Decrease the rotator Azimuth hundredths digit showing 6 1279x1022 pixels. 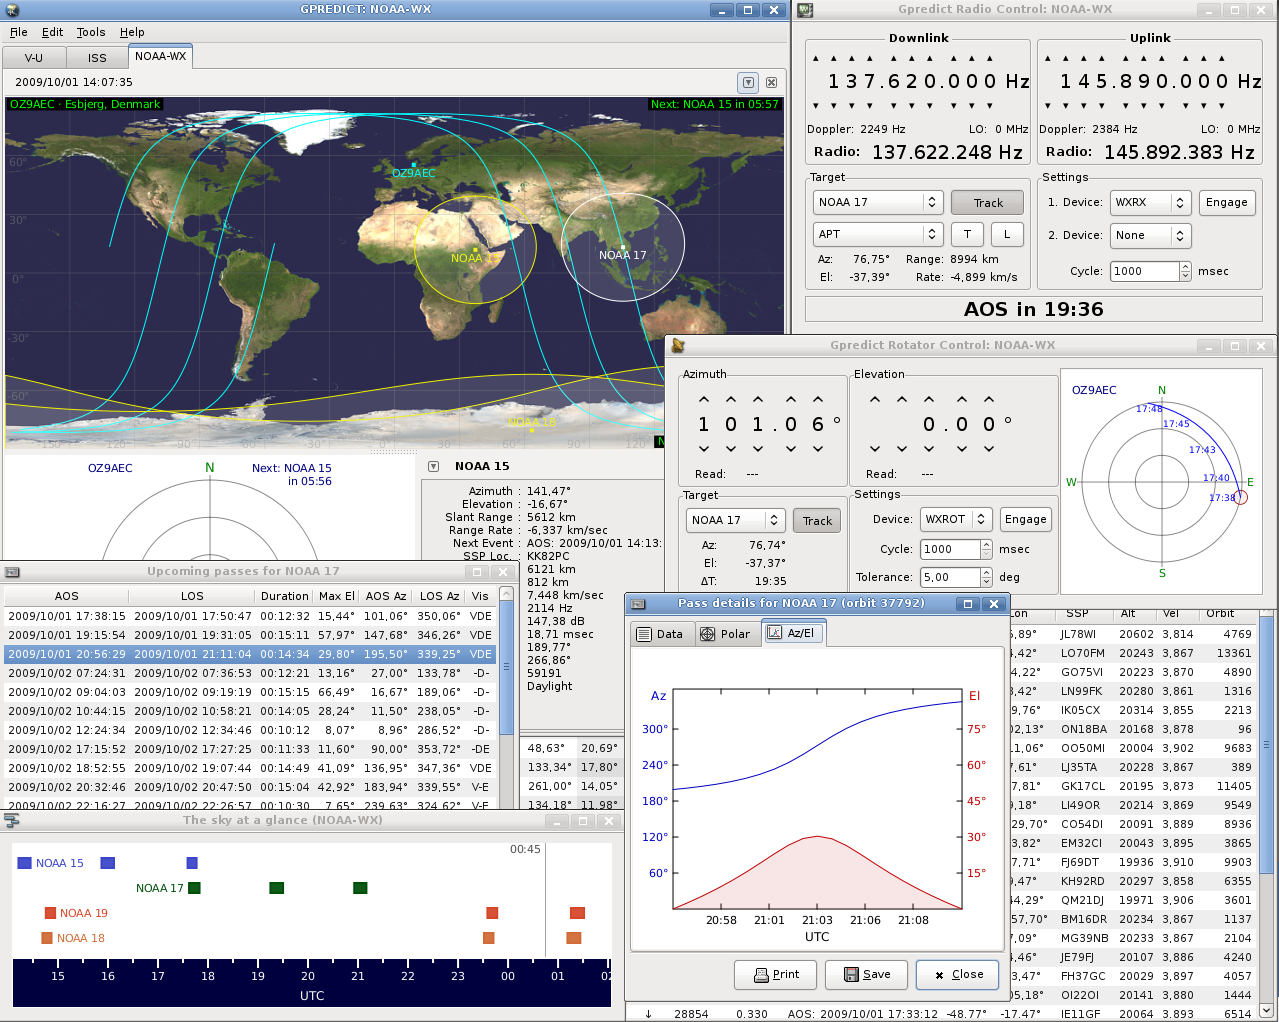click(x=818, y=449)
